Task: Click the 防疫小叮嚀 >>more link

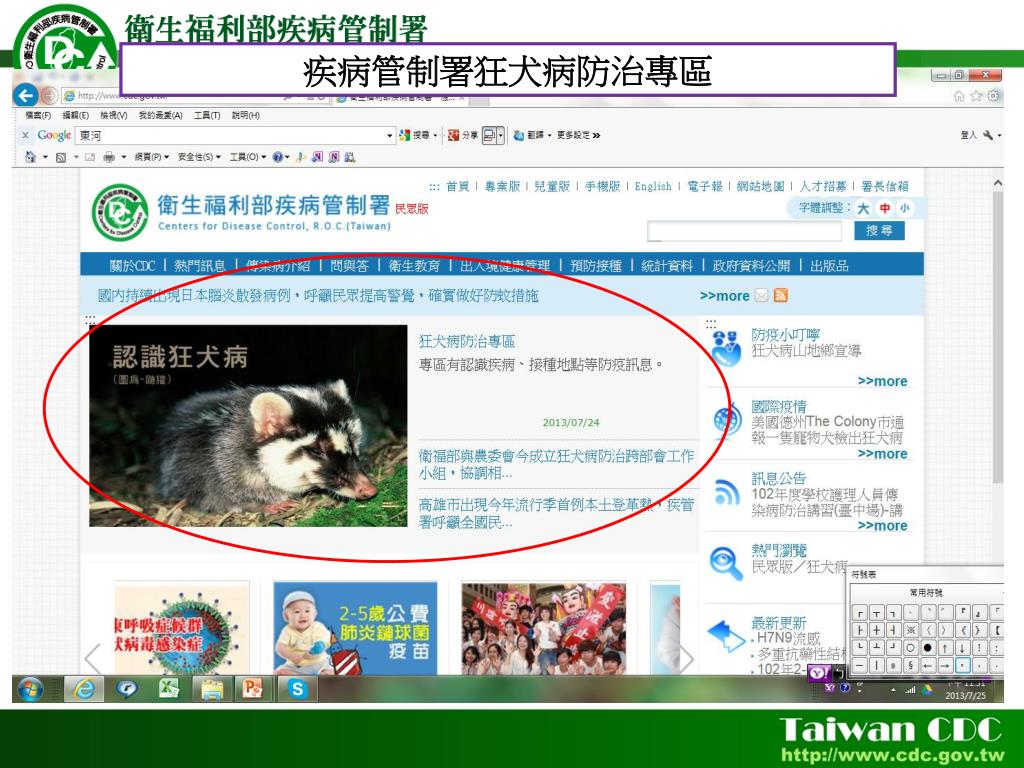Action: [882, 381]
